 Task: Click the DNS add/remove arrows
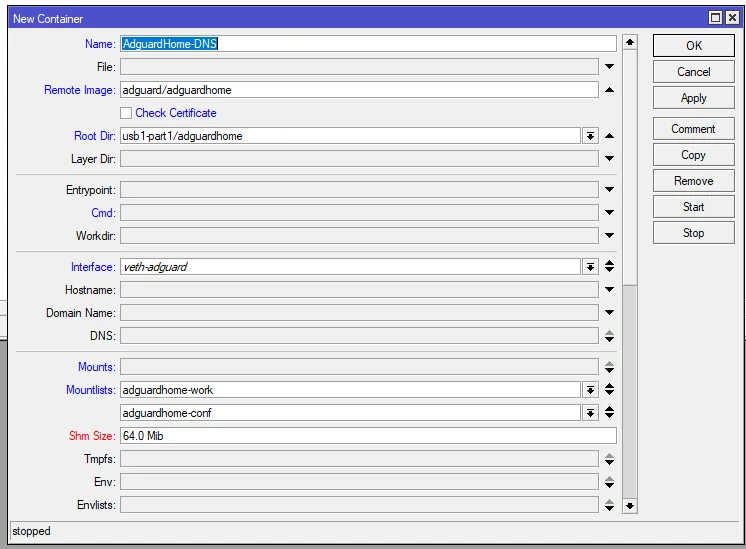[x=609, y=336]
